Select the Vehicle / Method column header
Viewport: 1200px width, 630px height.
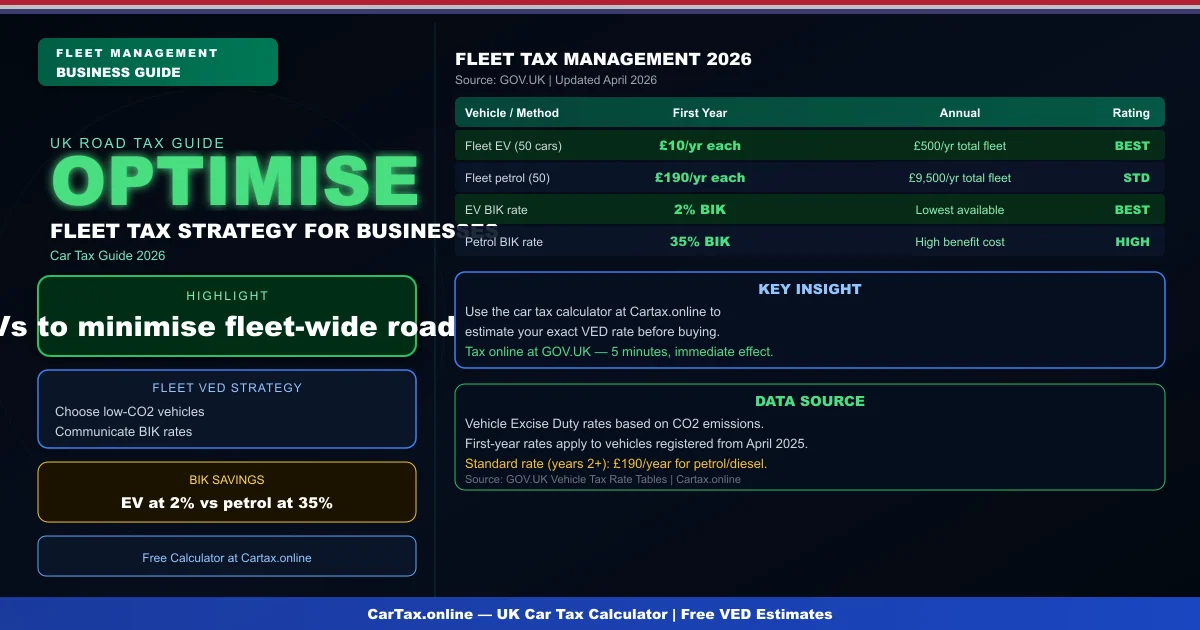(x=511, y=113)
